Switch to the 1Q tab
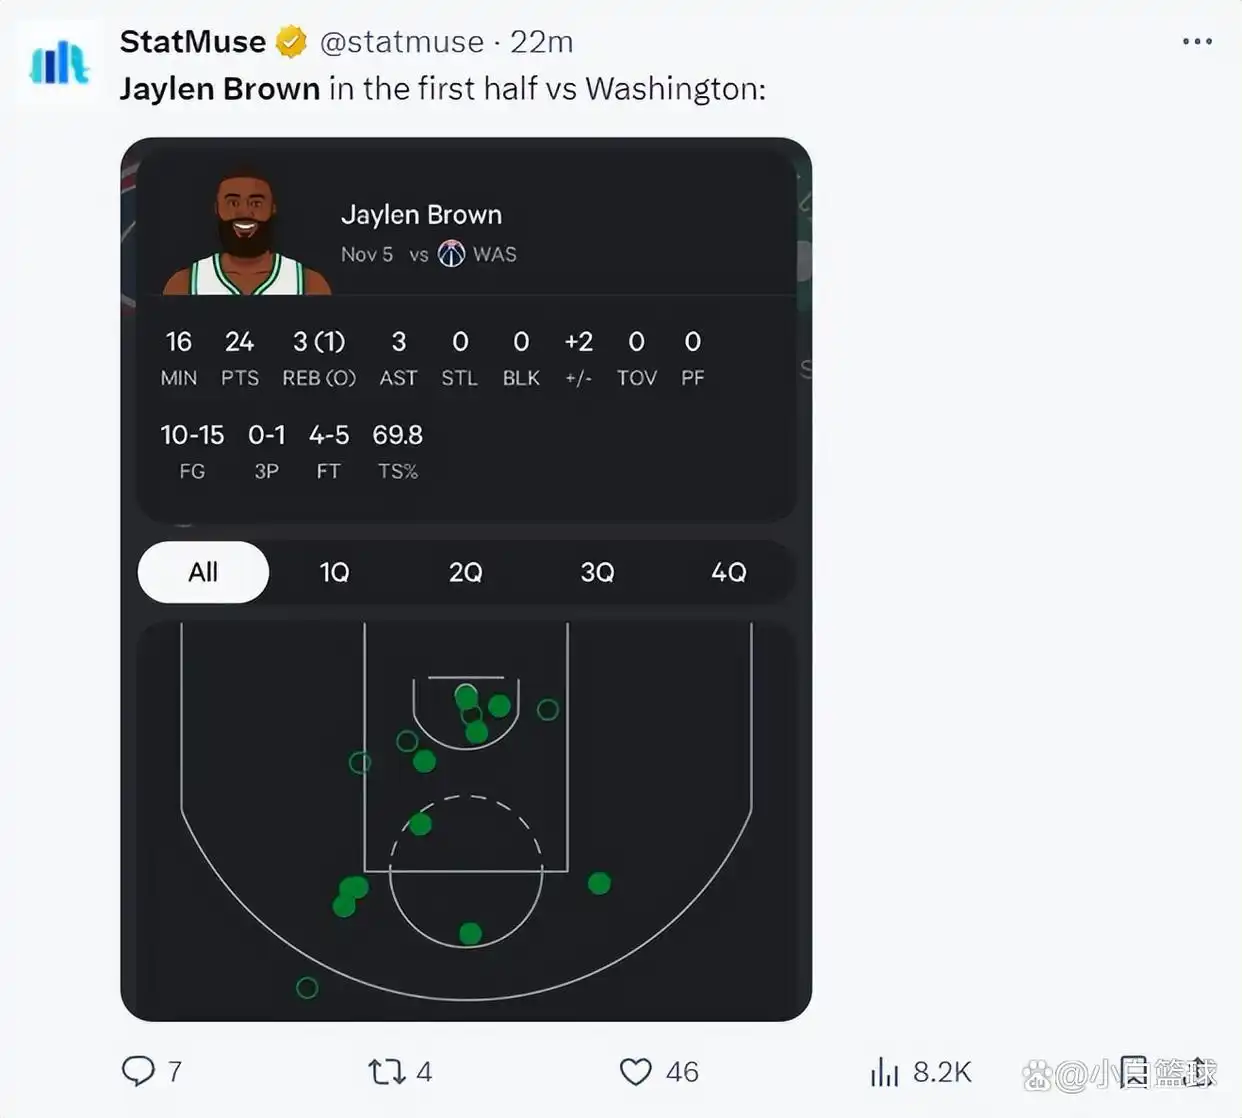This screenshot has width=1242, height=1118. pos(334,572)
